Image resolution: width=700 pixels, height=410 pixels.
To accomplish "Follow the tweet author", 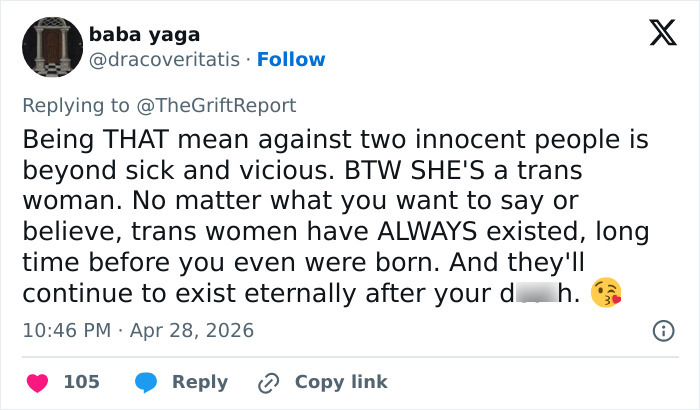I will pos(291,60).
